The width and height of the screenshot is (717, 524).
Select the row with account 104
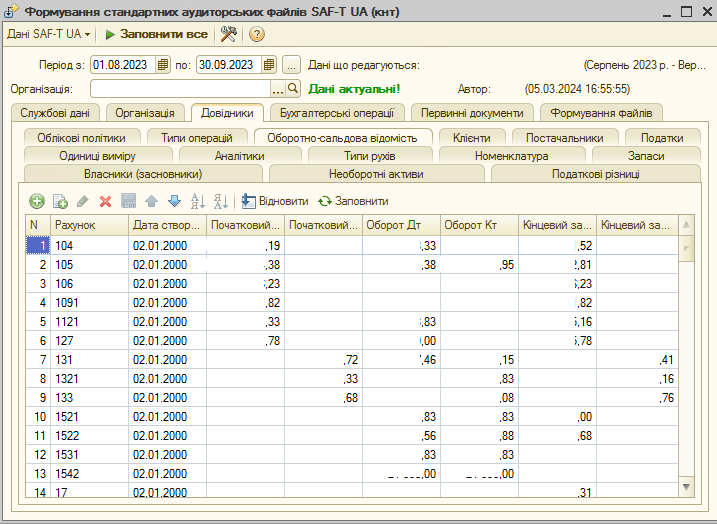tap(352, 246)
